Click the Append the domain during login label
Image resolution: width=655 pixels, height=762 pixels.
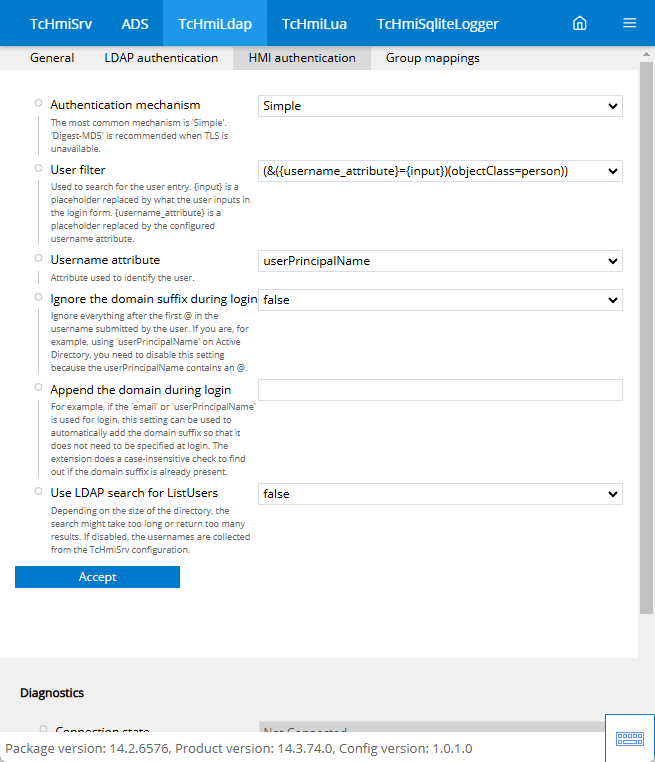coord(141,390)
